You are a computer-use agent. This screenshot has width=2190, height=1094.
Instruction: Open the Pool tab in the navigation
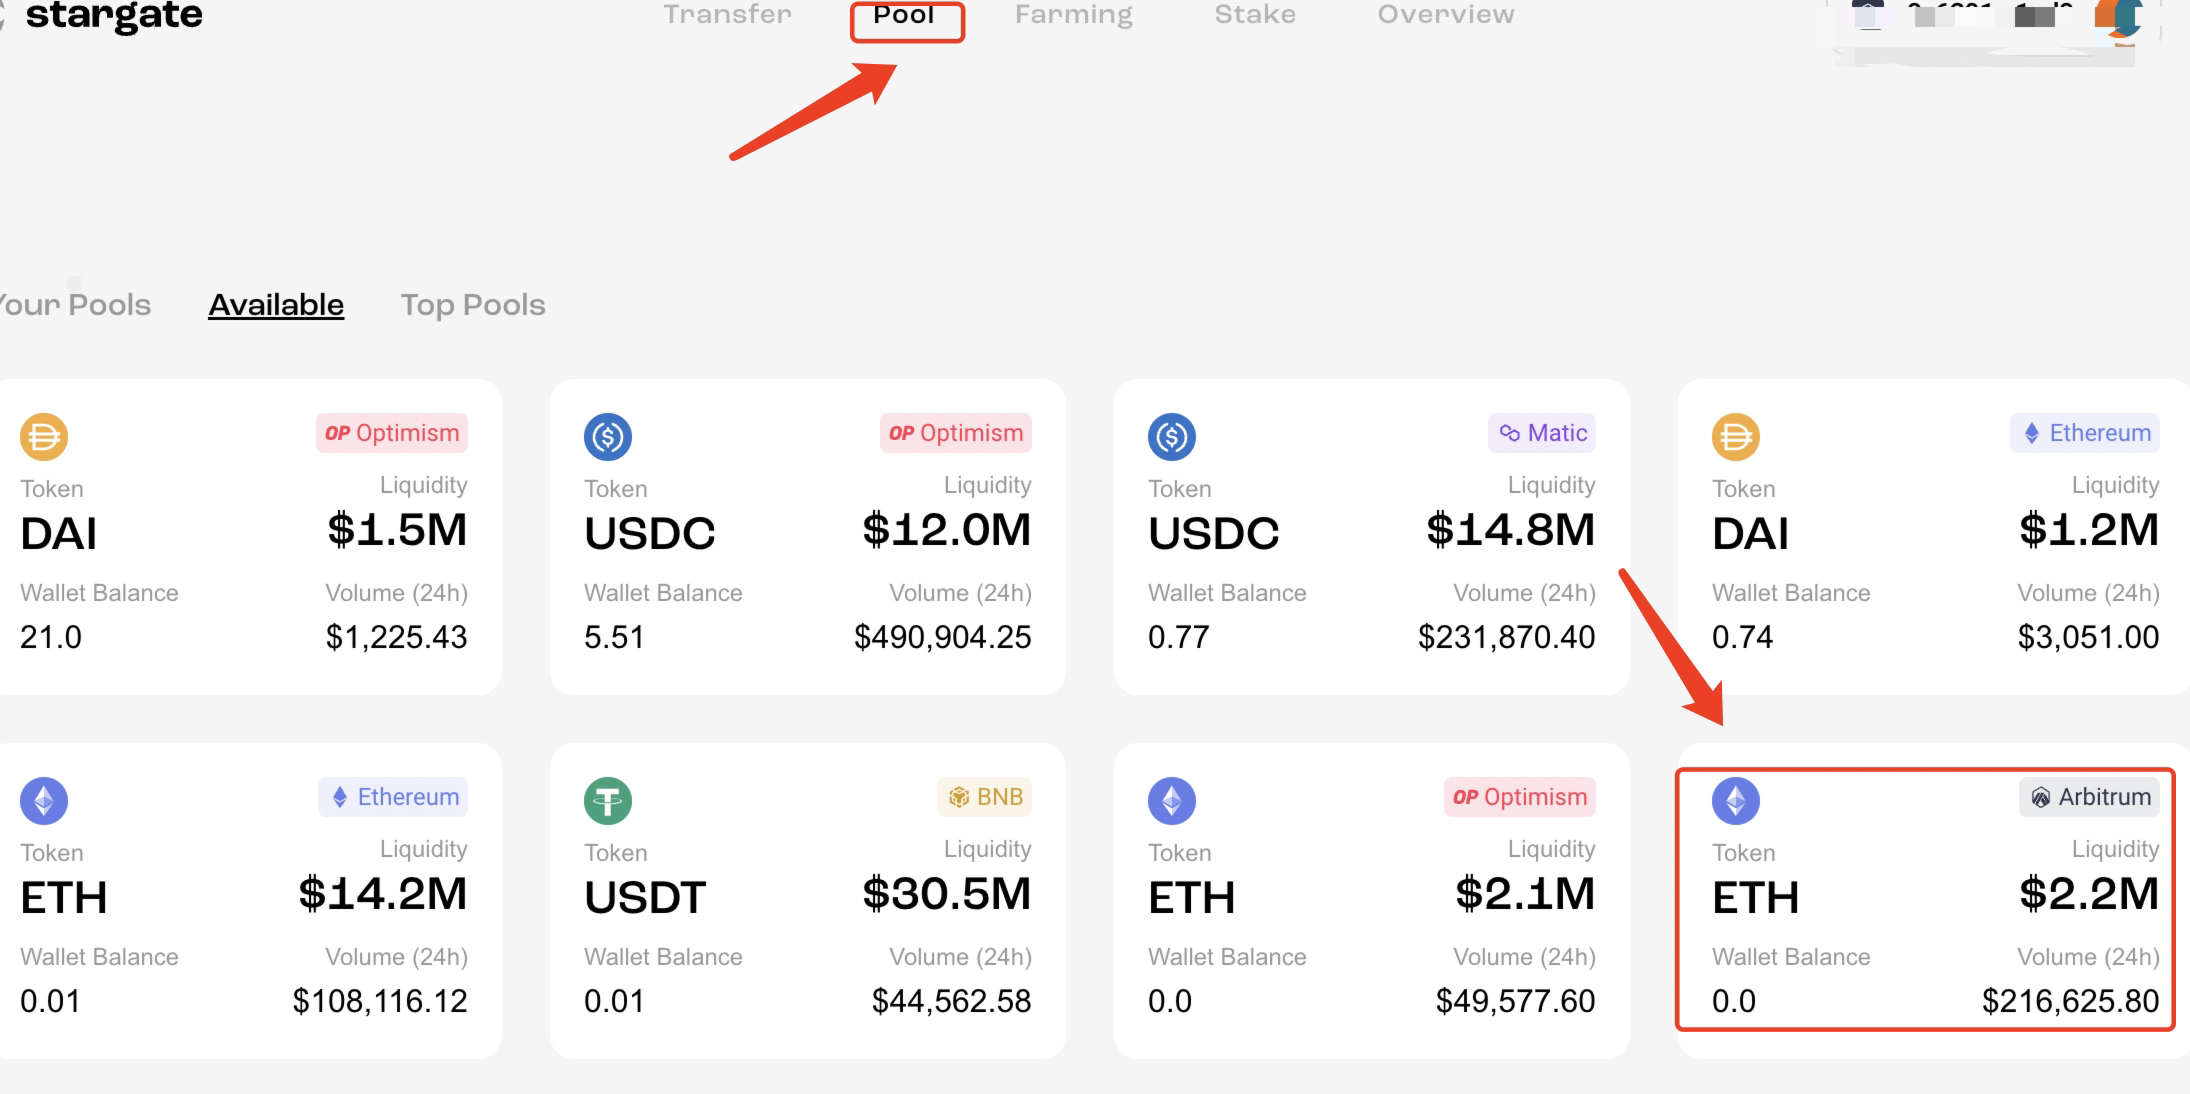pyautogui.click(x=905, y=16)
